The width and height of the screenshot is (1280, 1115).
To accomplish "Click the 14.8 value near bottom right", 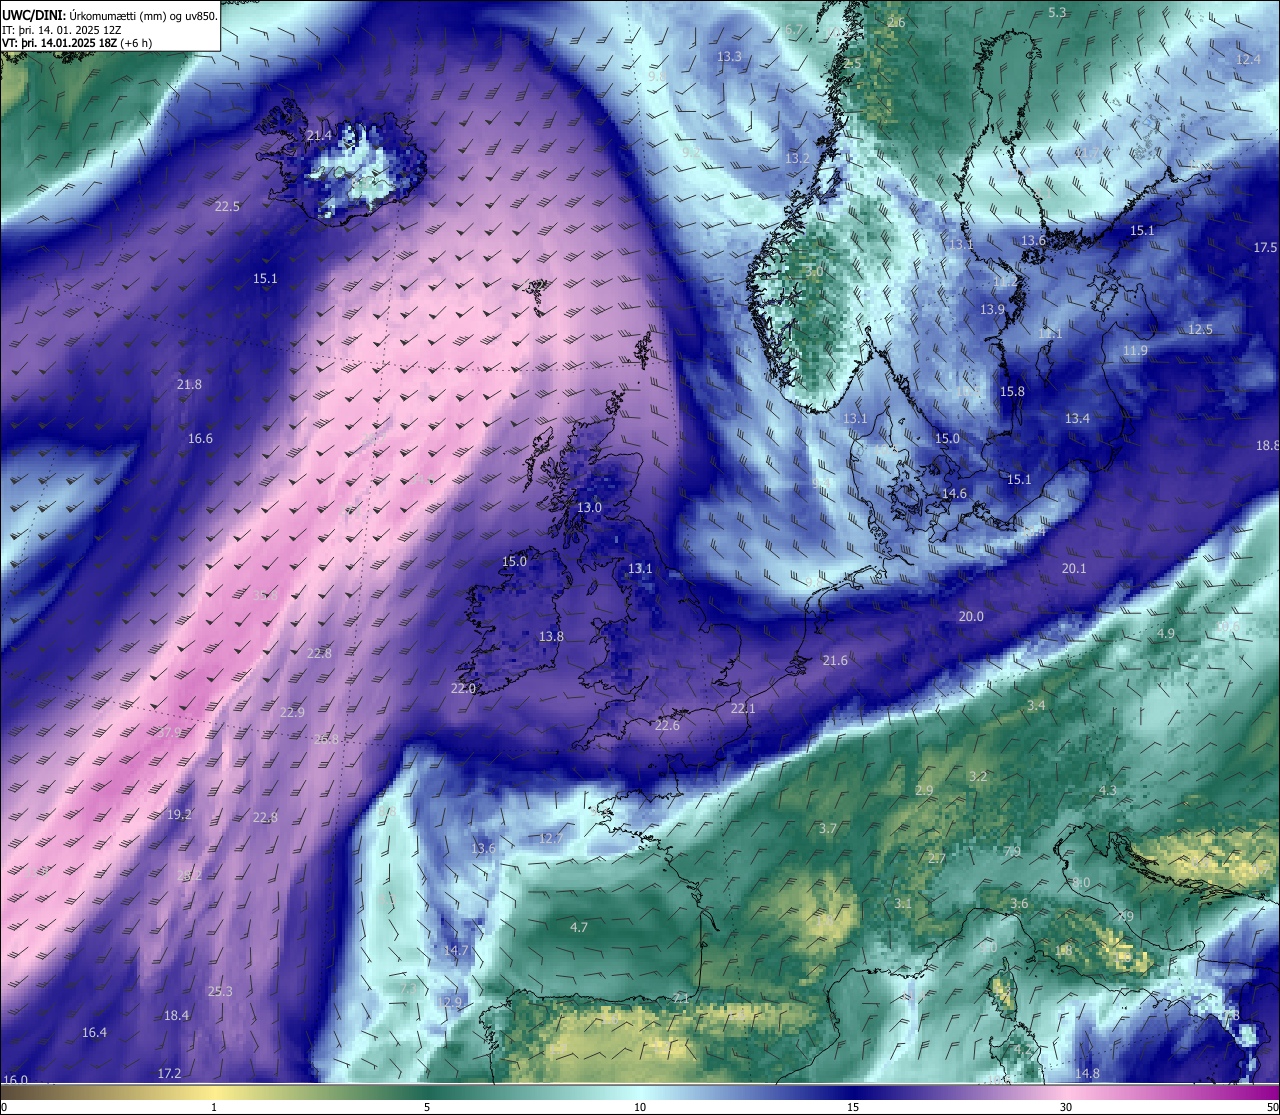I will pyautogui.click(x=1087, y=1073).
